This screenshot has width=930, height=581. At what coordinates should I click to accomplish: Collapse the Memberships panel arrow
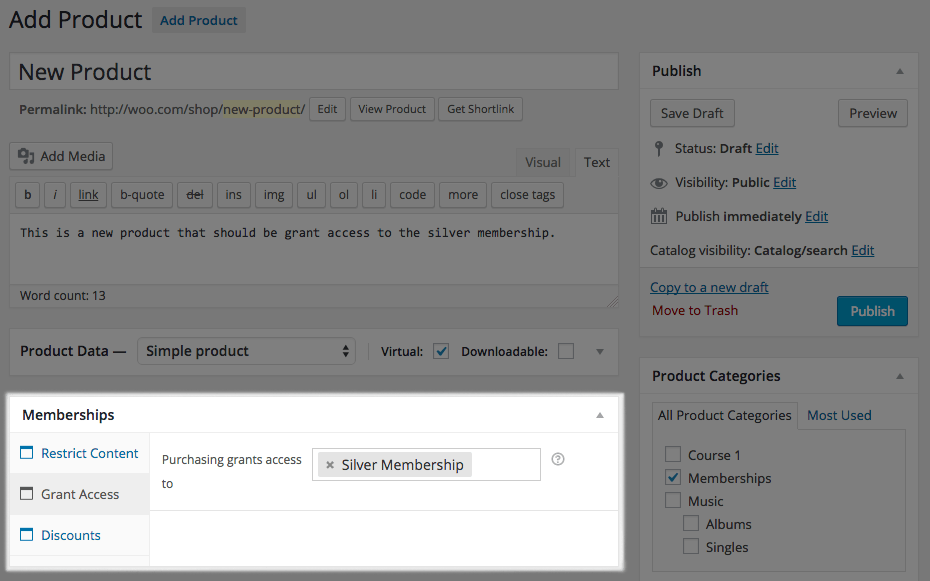coord(600,415)
